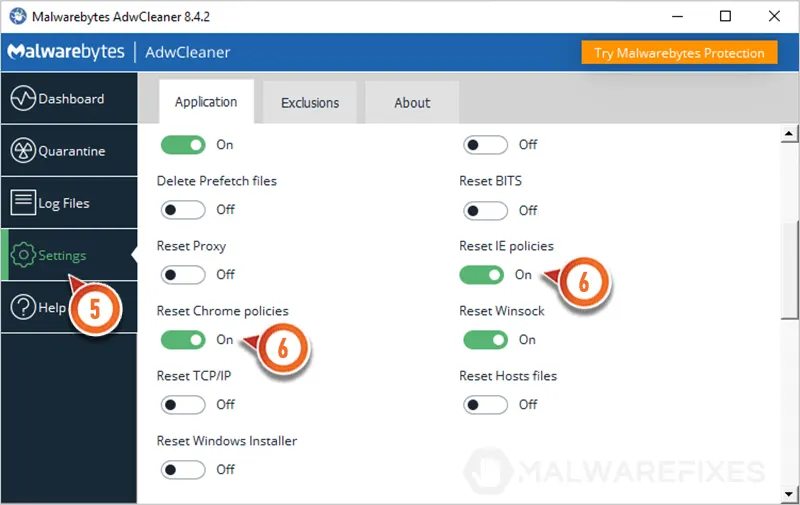Image resolution: width=800 pixels, height=505 pixels.
Task: Maximize the AdwCleaner window
Action: click(725, 16)
